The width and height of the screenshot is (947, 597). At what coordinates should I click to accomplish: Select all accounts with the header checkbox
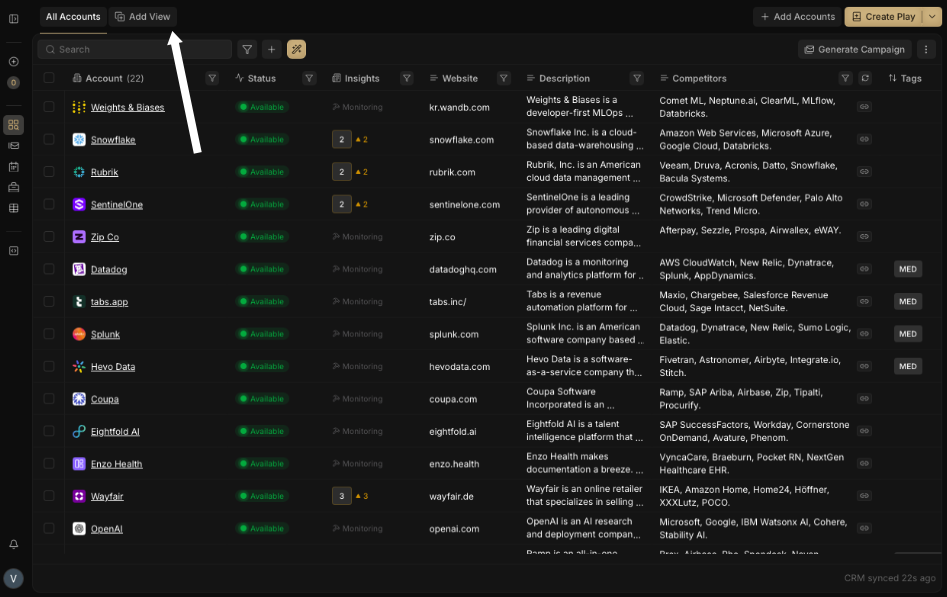(x=49, y=78)
